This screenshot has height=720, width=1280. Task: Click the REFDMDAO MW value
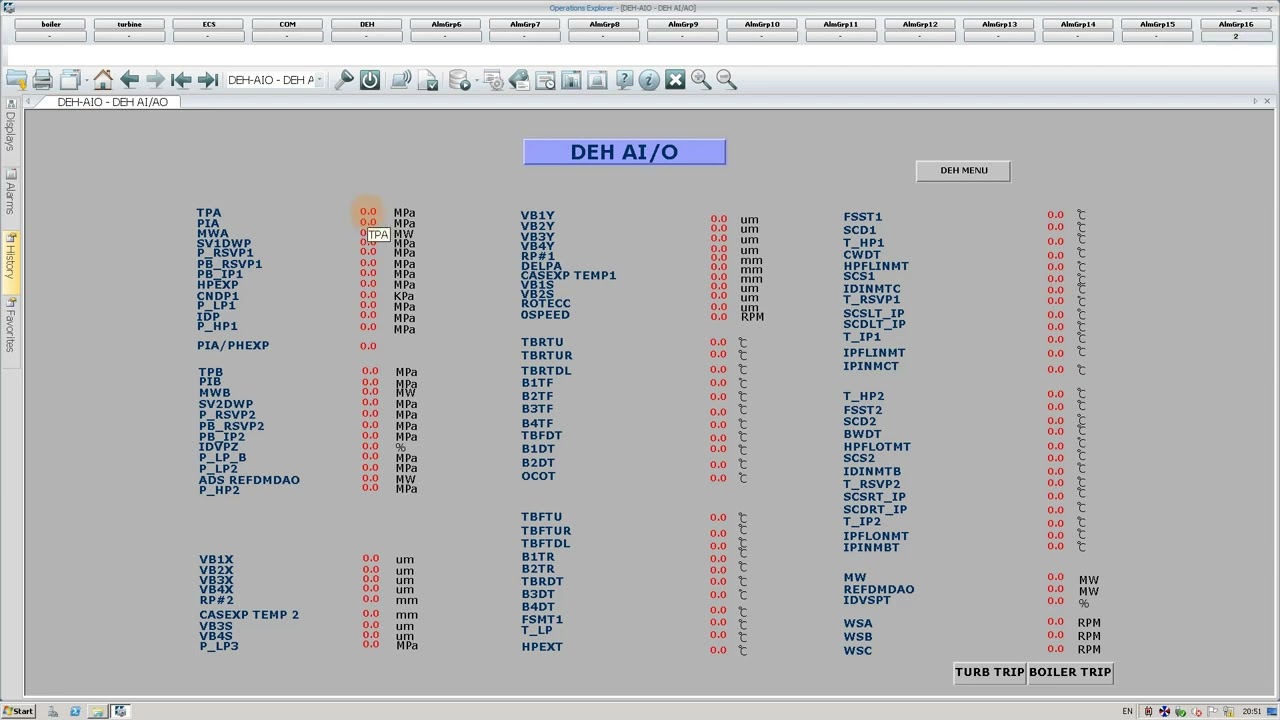point(1055,589)
